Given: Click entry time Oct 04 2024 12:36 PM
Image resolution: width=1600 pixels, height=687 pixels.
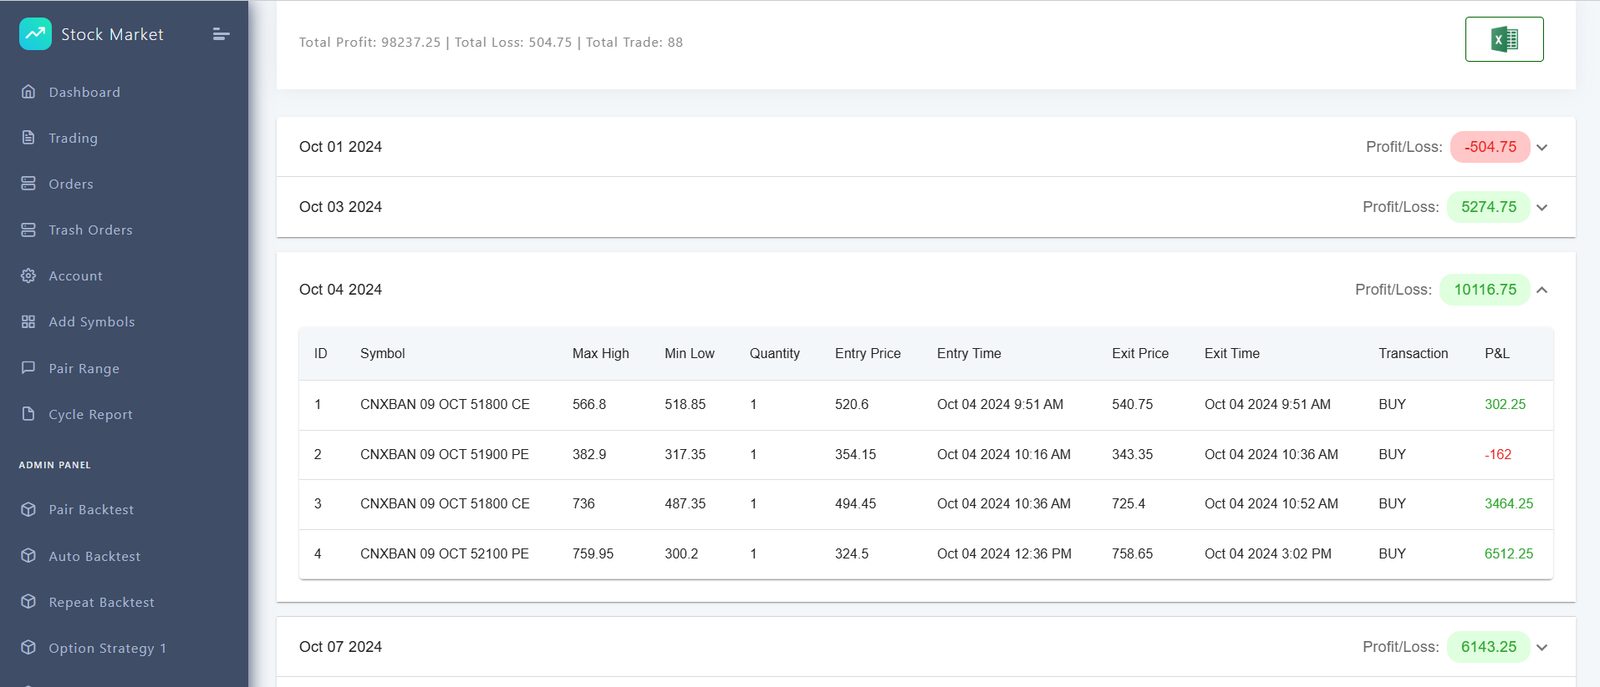Looking at the screenshot, I should 1004,554.
